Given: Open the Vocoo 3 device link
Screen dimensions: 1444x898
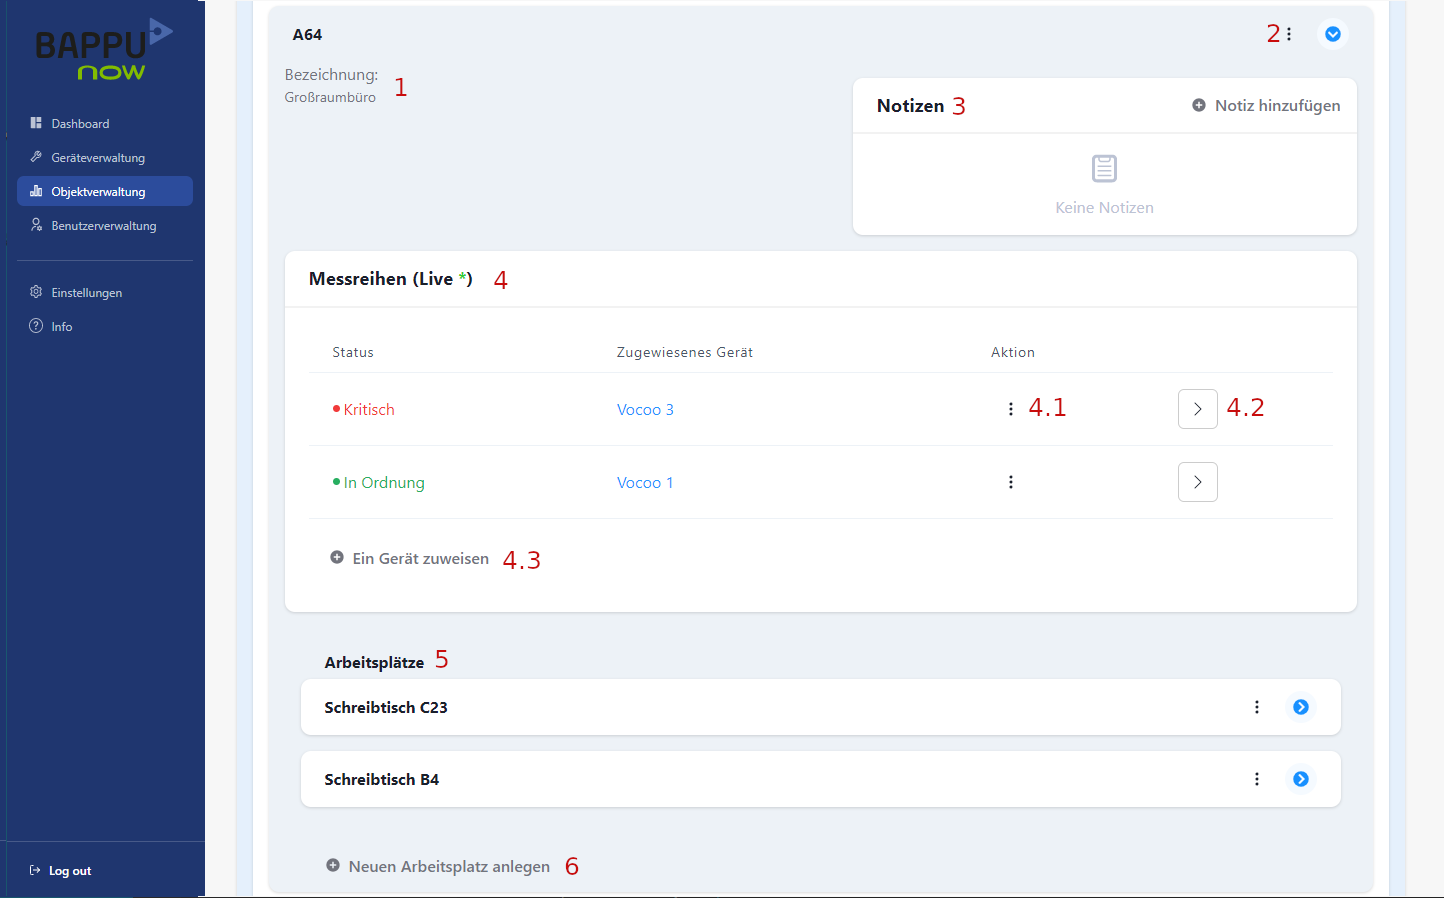Looking at the screenshot, I should (x=645, y=409).
